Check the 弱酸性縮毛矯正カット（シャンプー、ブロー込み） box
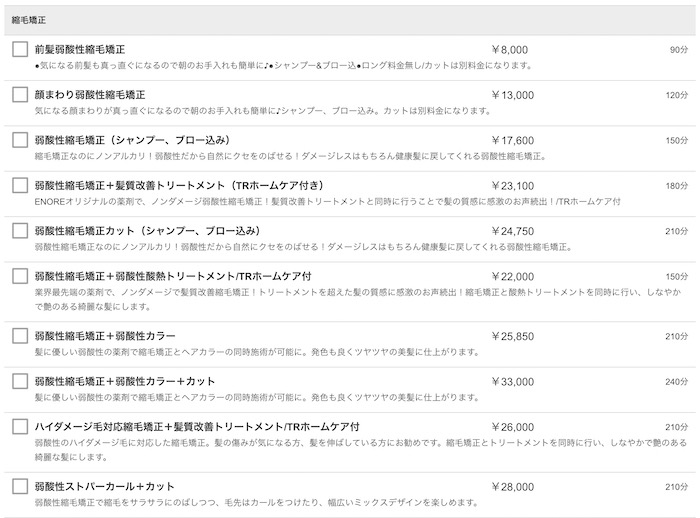 point(20,230)
